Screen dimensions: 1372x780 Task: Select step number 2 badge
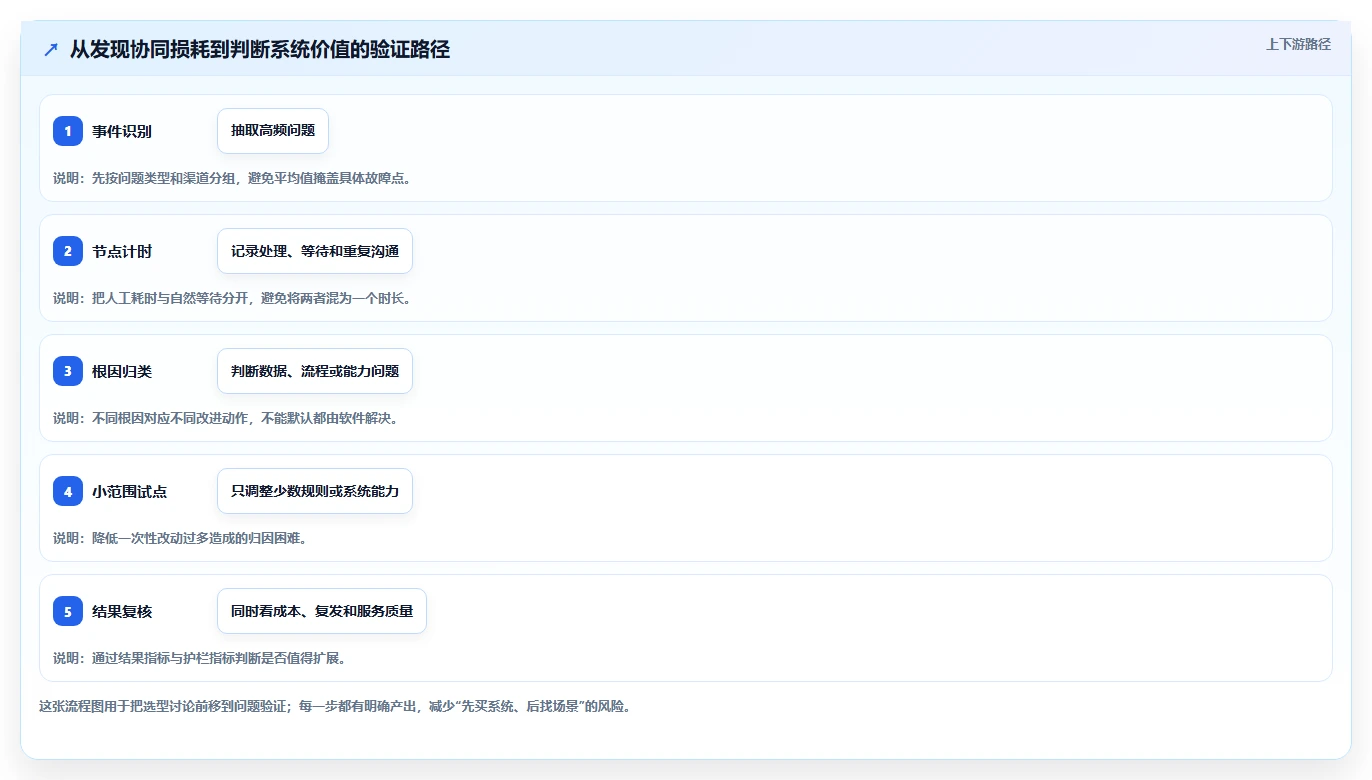[x=68, y=251]
